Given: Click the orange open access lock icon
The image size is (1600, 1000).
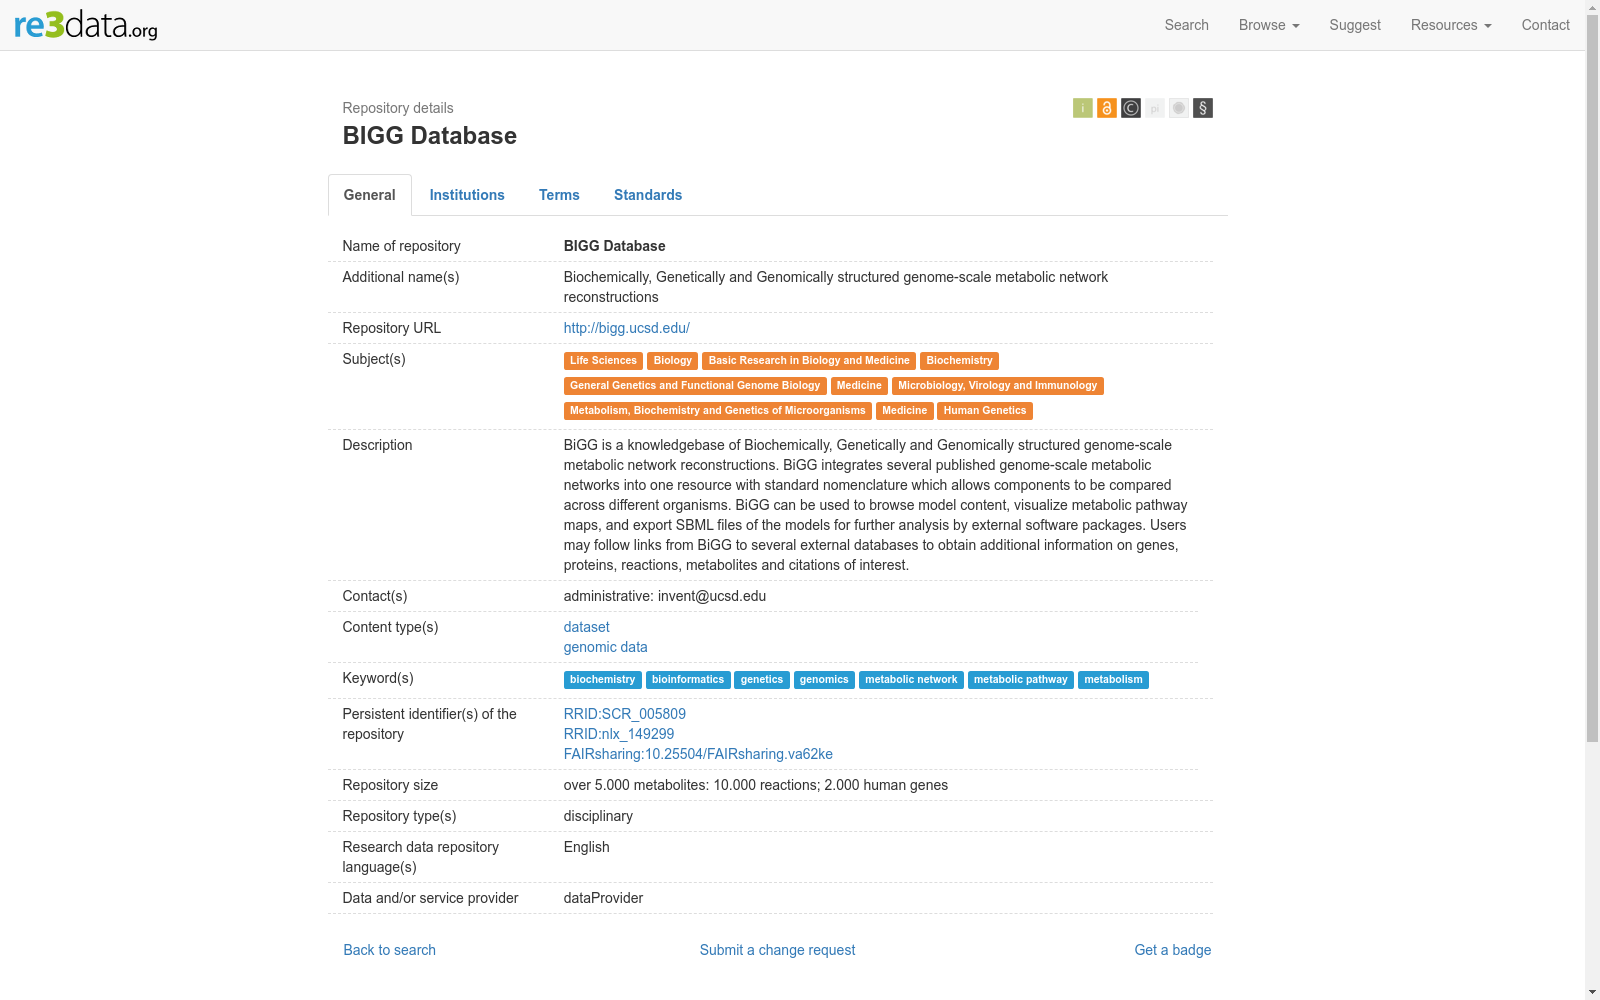Looking at the screenshot, I should point(1106,108).
